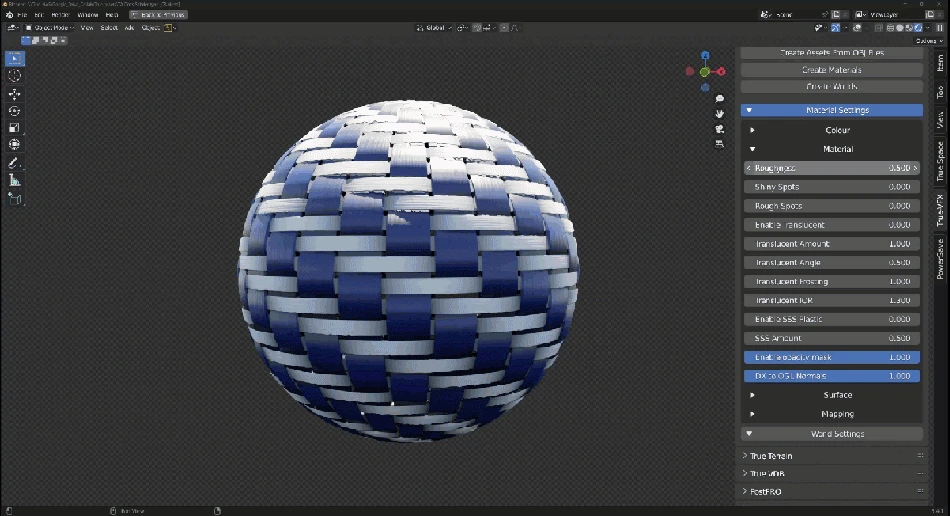
Task: Click Create Materials button
Action: pyautogui.click(x=832, y=70)
